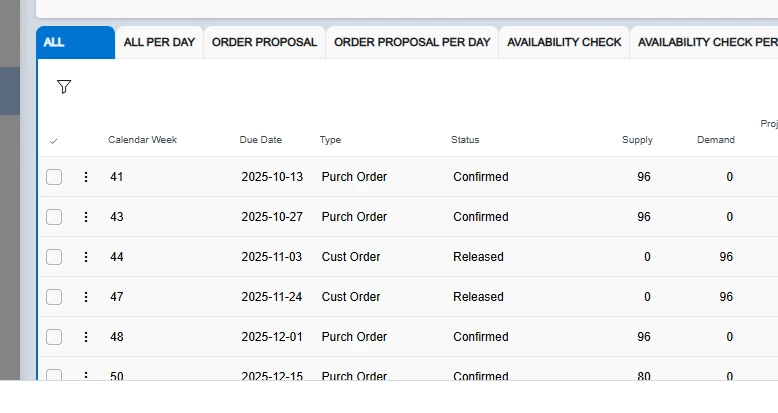The image size is (778, 413).
Task: Open the filter funnel icon
Action: 64,87
